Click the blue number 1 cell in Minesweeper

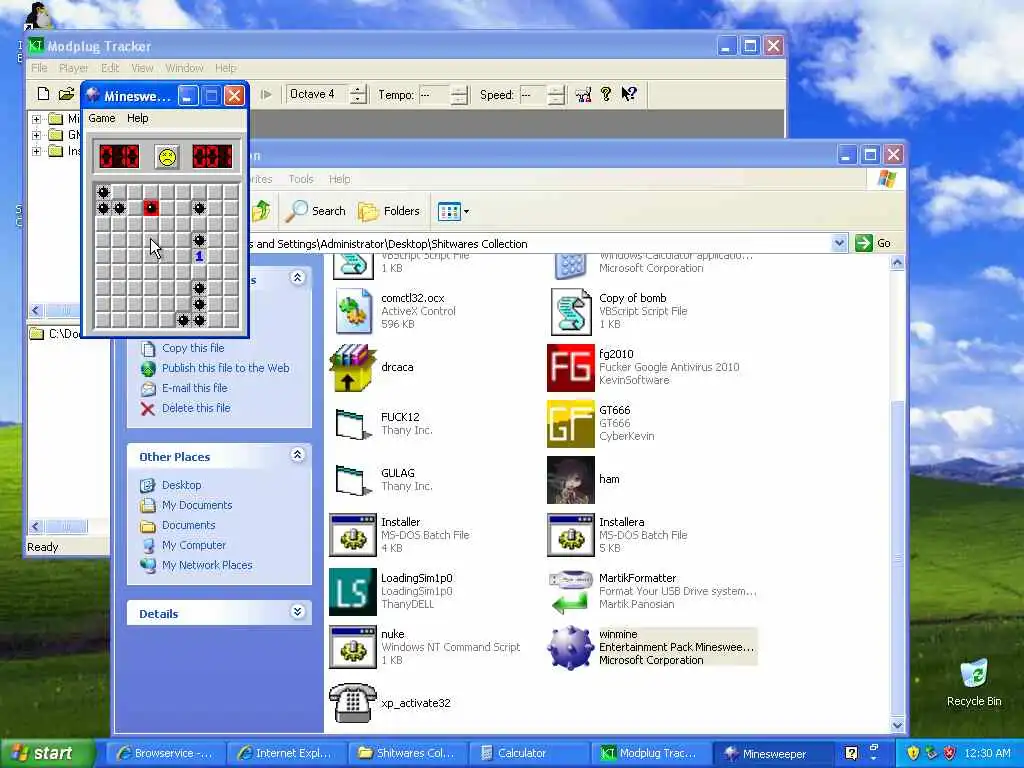(199, 256)
